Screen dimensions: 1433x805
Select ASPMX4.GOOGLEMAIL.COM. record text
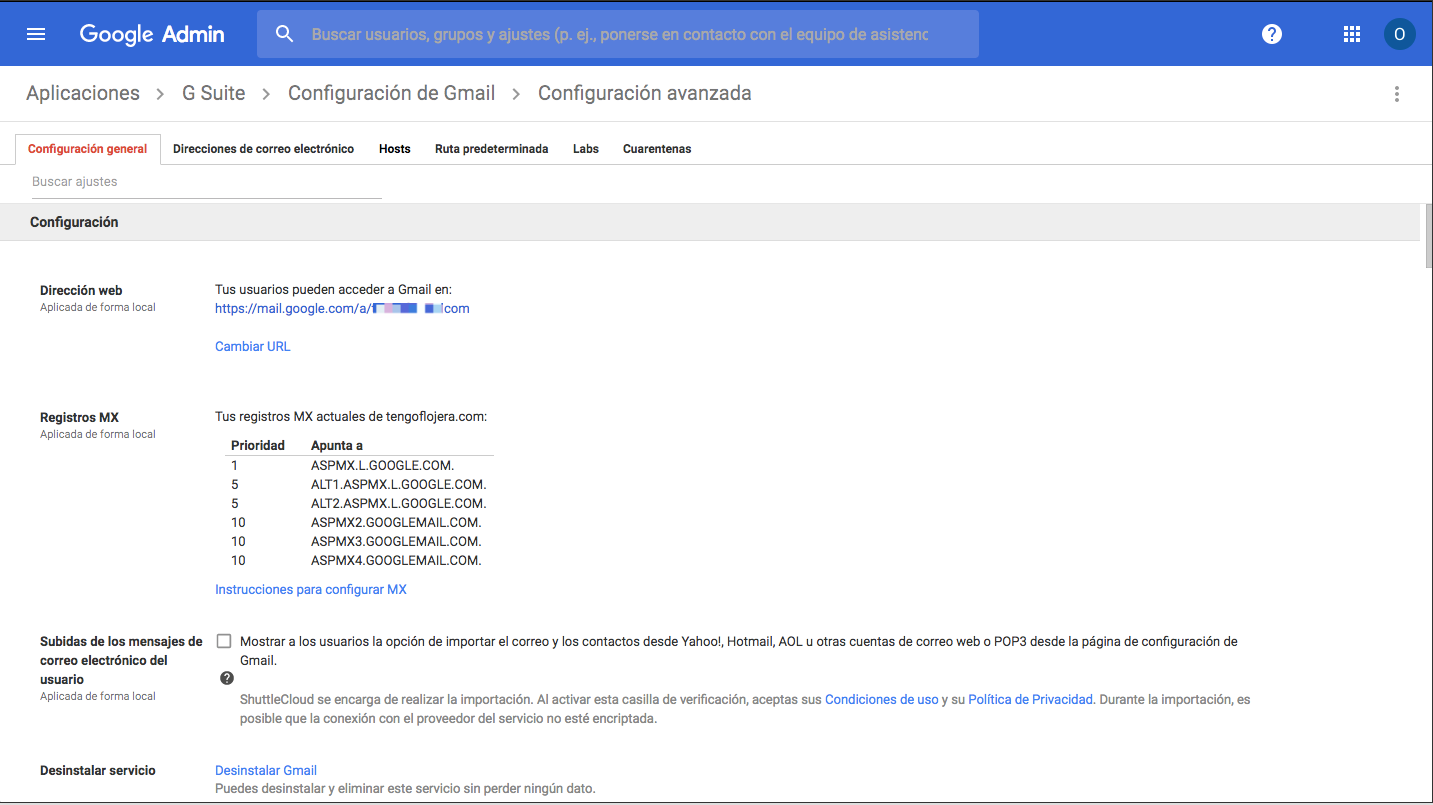pos(396,561)
